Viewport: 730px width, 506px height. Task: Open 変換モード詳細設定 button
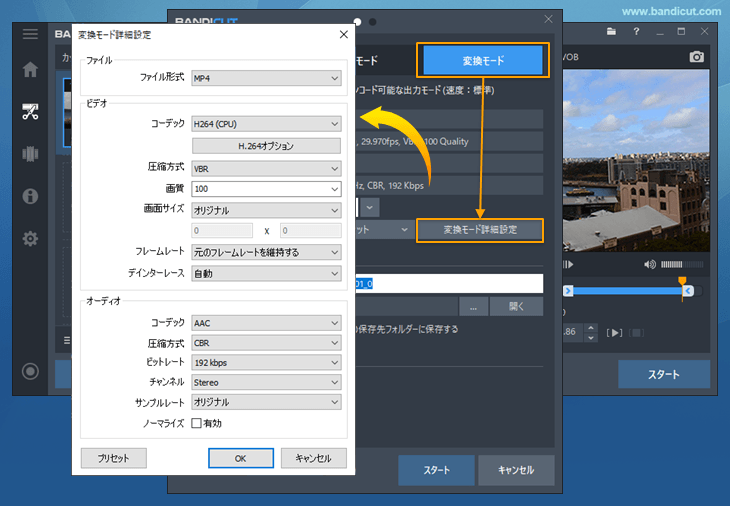(x=480, y=230)
